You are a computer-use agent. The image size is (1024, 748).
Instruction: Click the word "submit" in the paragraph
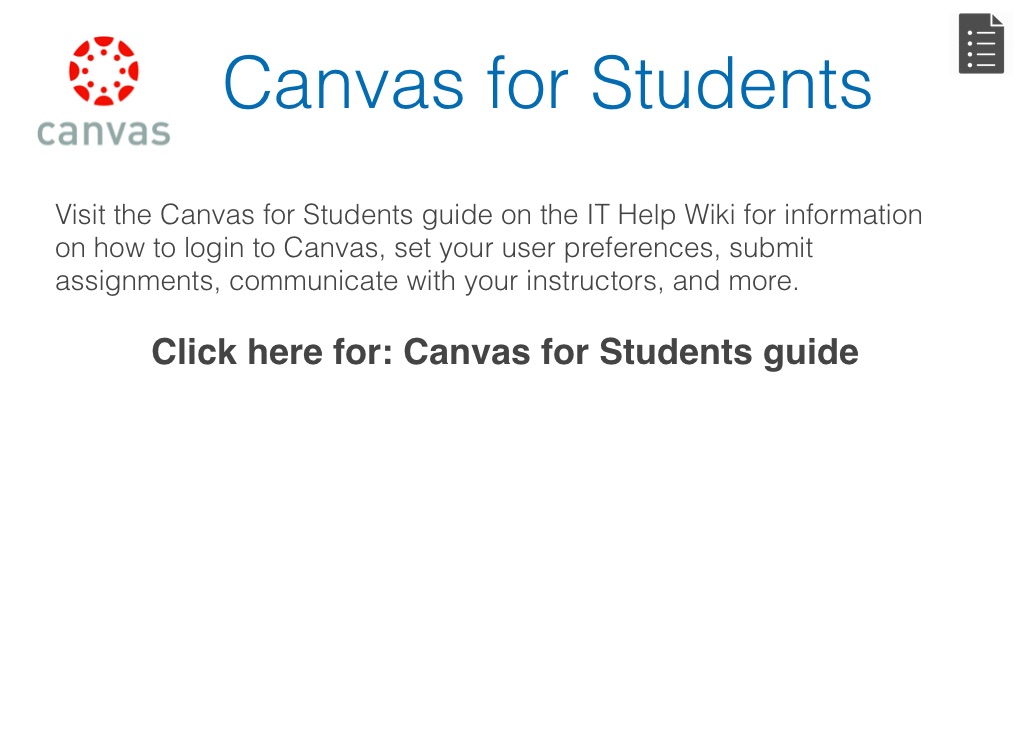coord(772,248)
